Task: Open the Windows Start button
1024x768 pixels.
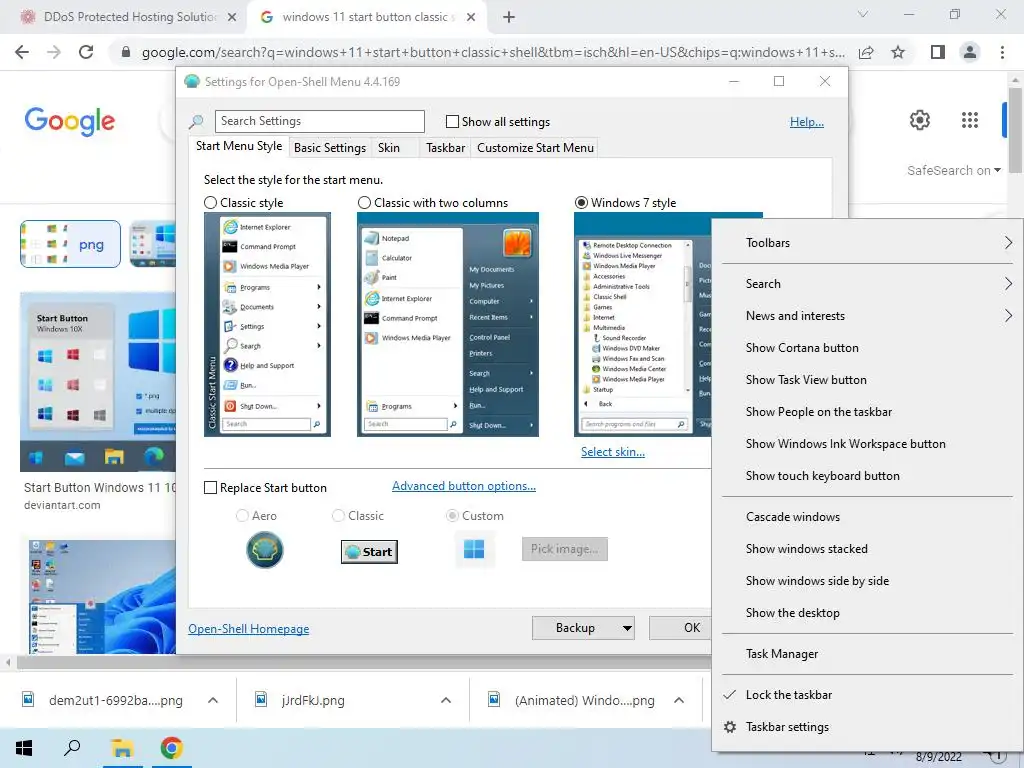Action: point(24,748)
